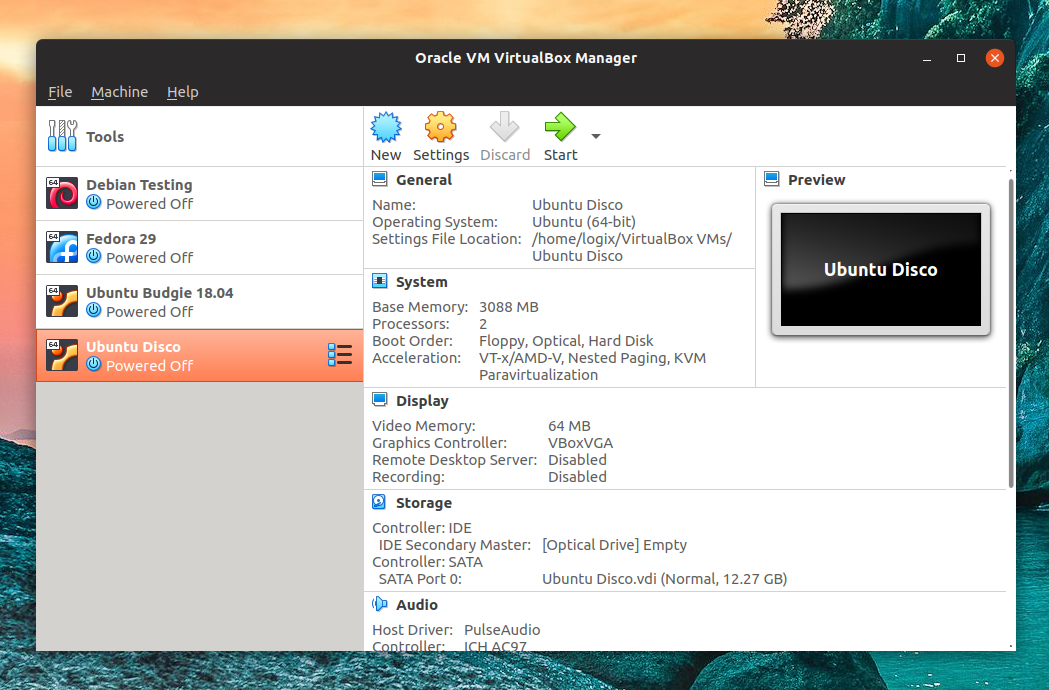Click the Ubuntu Disco preview thumbnail
This screenshot has height=690, width=1049.
point(880,269)
